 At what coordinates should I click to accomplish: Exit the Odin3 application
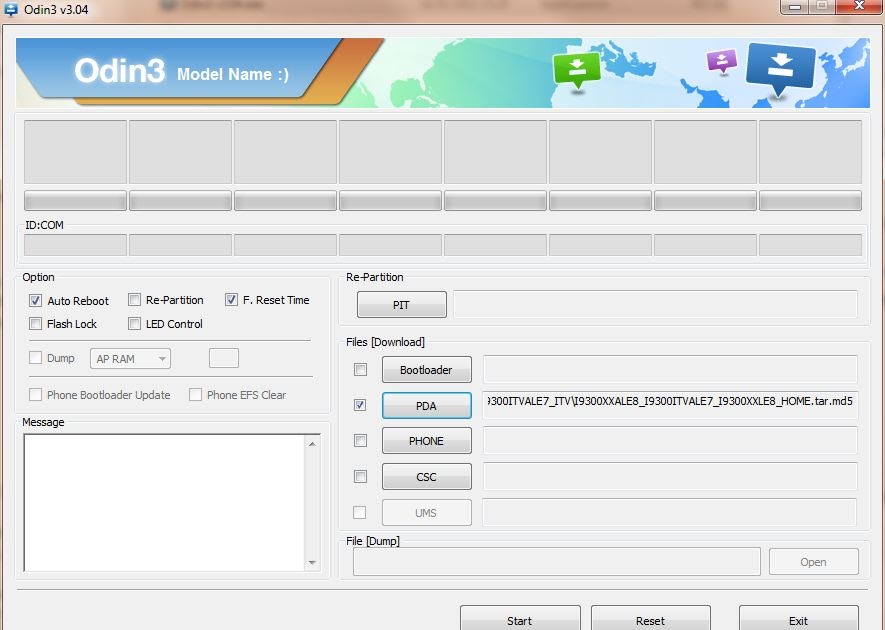pos(799,619)
